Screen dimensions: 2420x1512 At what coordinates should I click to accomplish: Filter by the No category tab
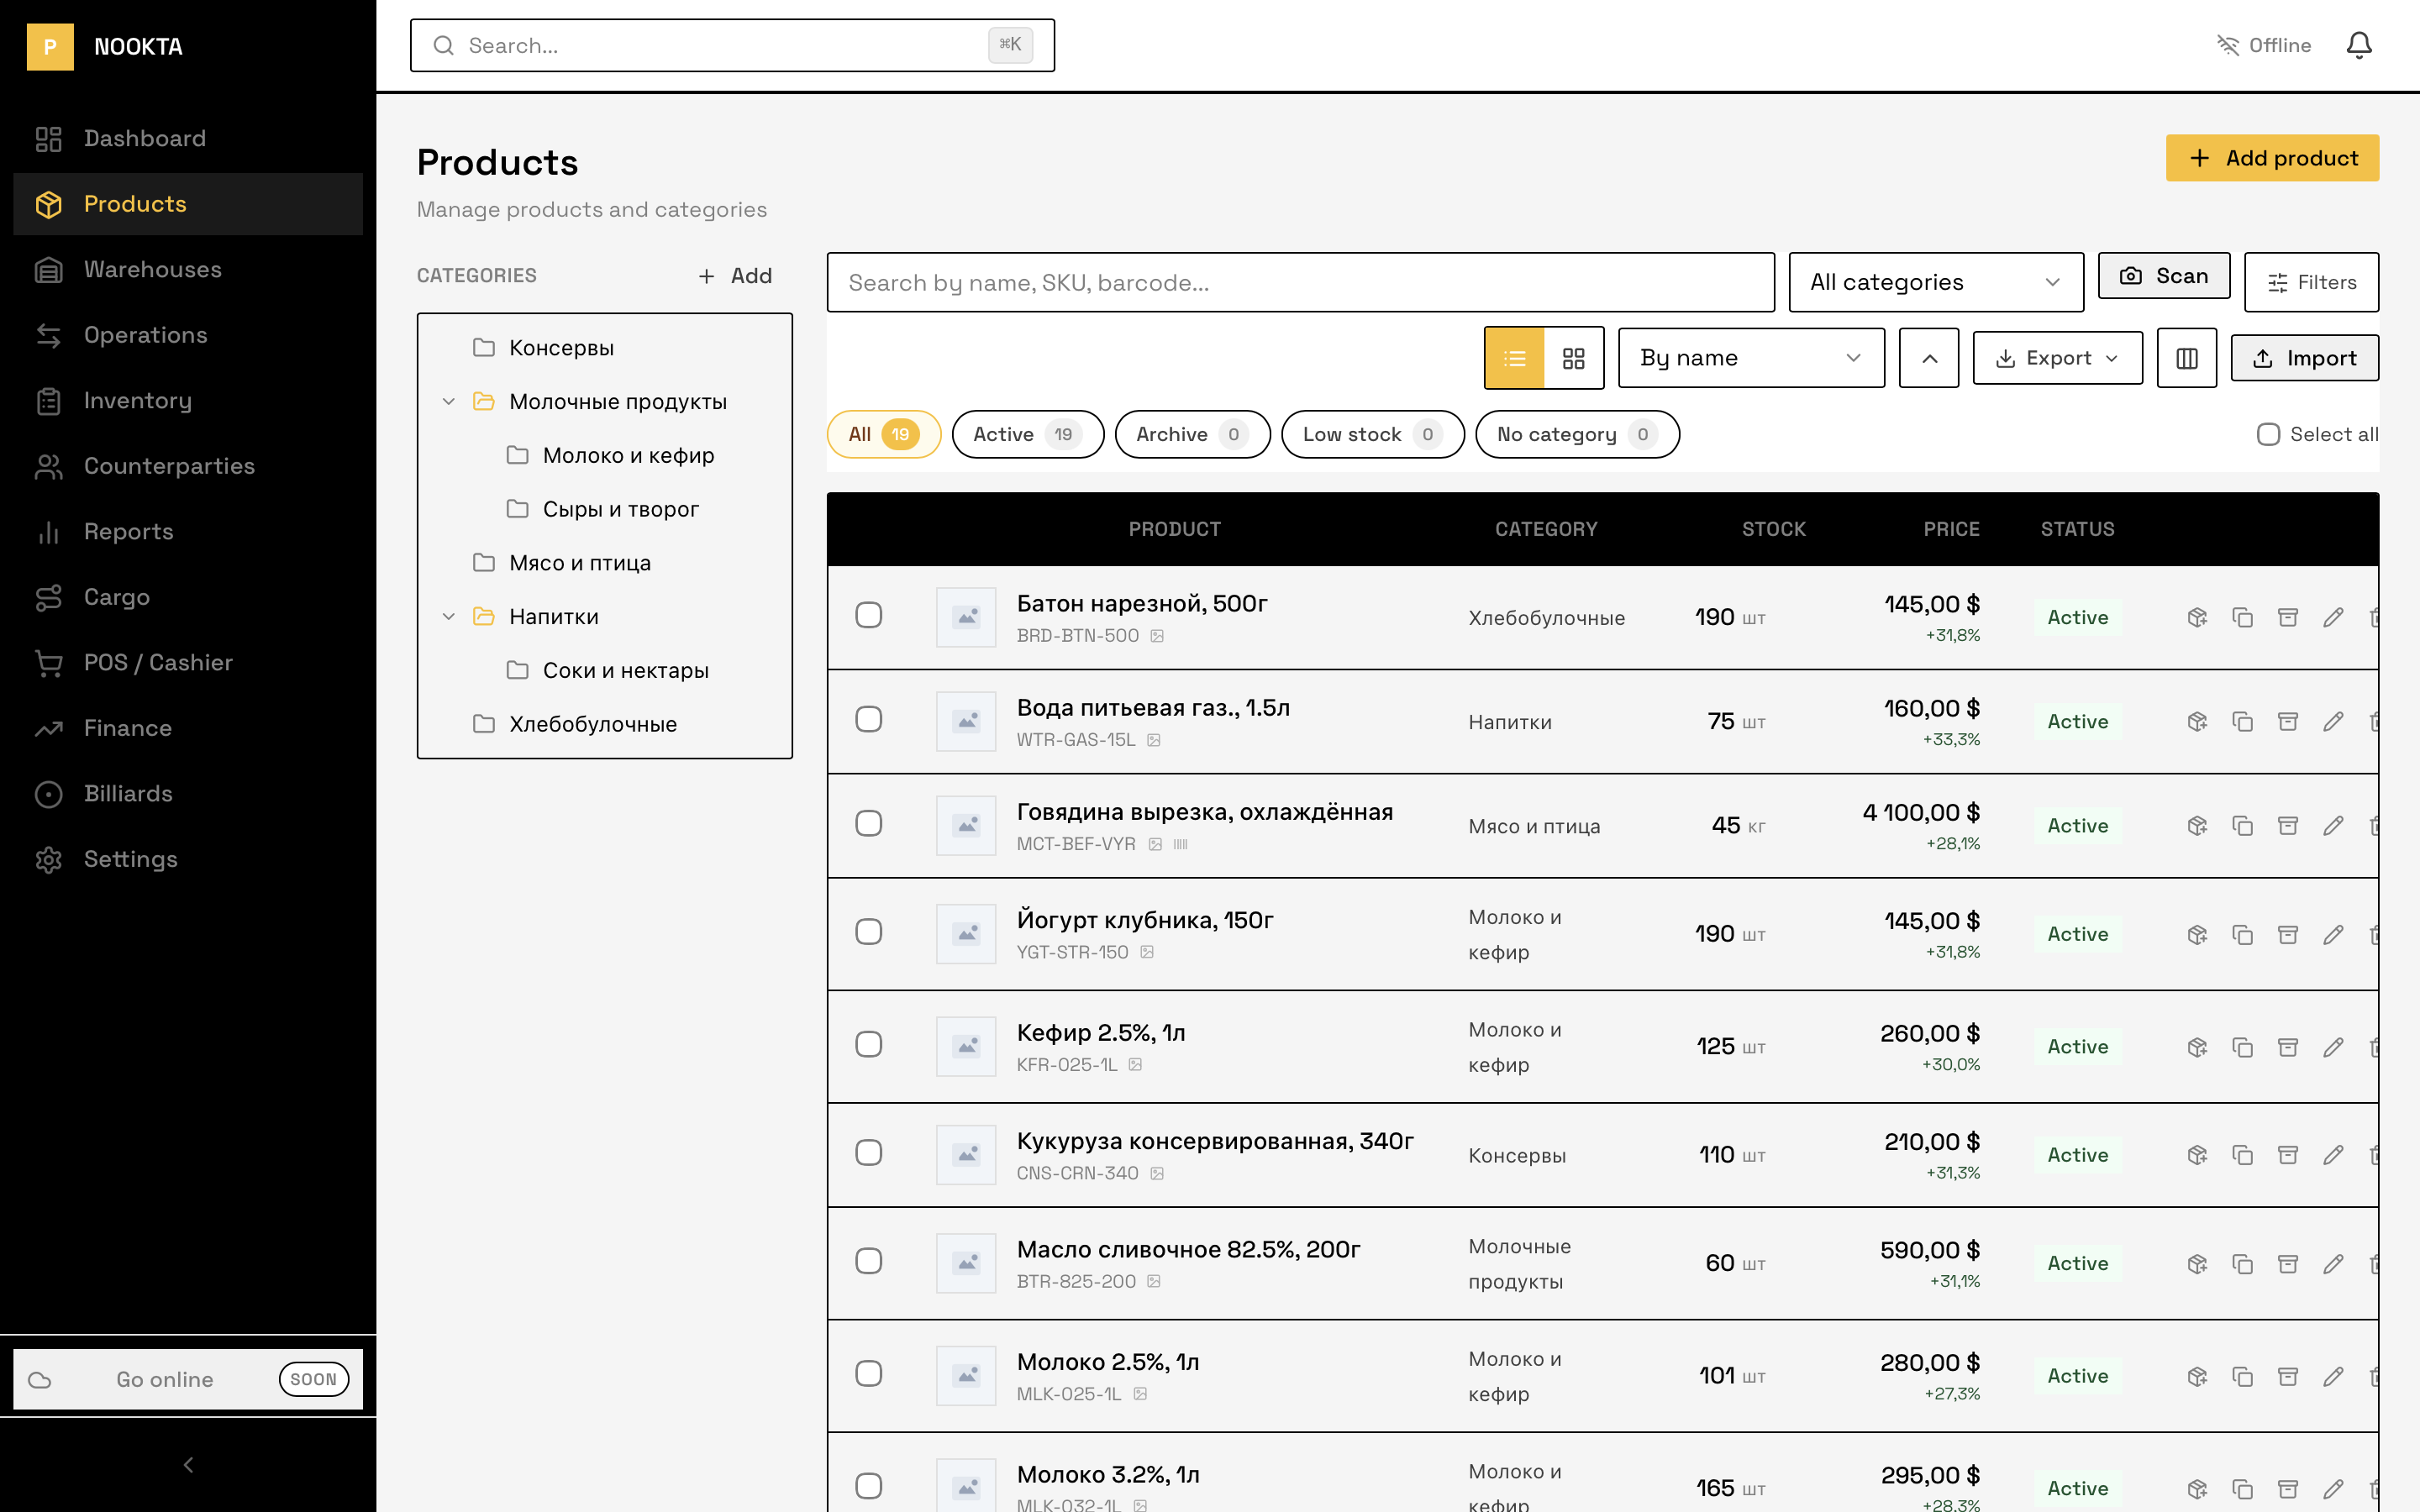click(1577, 434)
